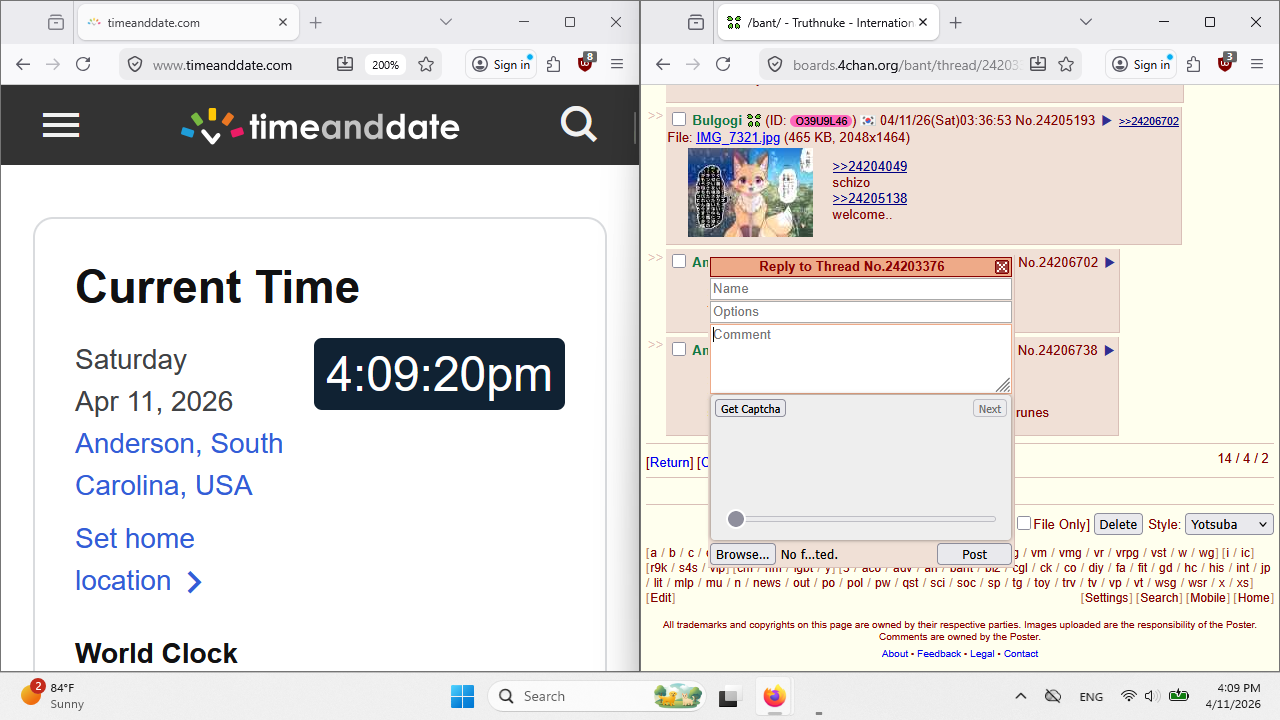Open Bulgogi's fox image thumbnail
Image resolution: width=1280 pixels, height=720 pixels.
[750, 192]
